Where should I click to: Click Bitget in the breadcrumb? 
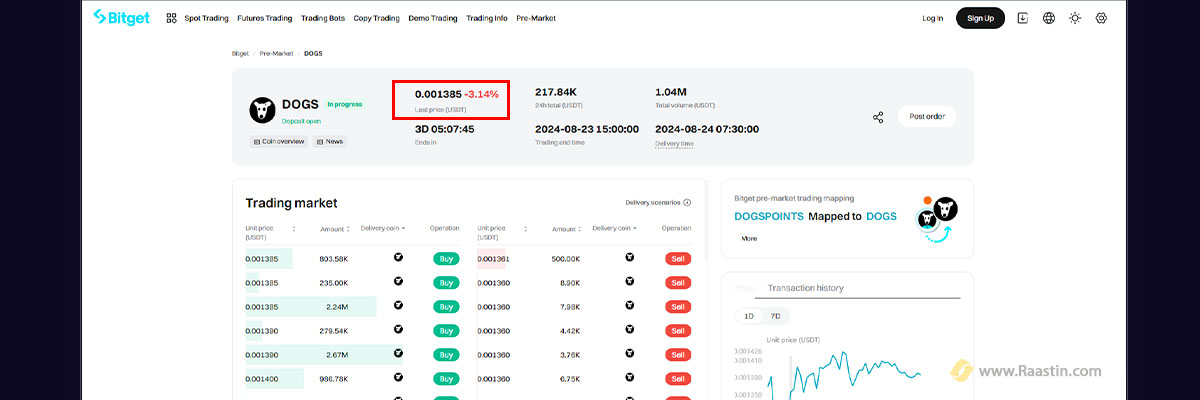(240, 53)
